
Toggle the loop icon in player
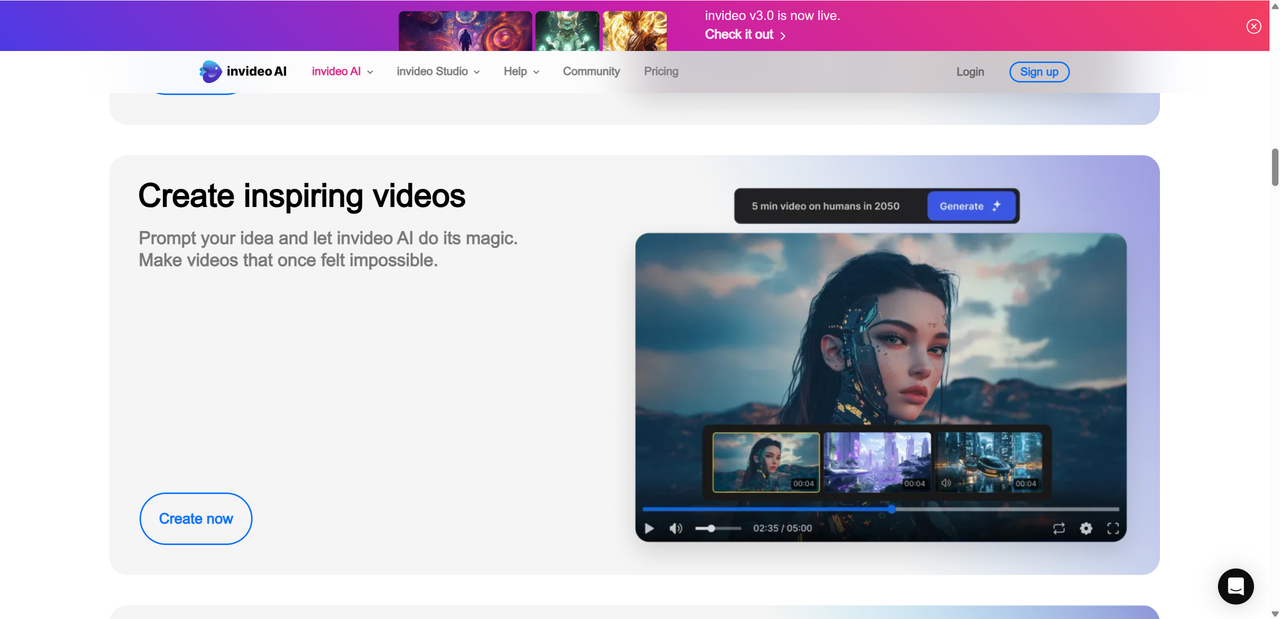tap(1059, 528)
